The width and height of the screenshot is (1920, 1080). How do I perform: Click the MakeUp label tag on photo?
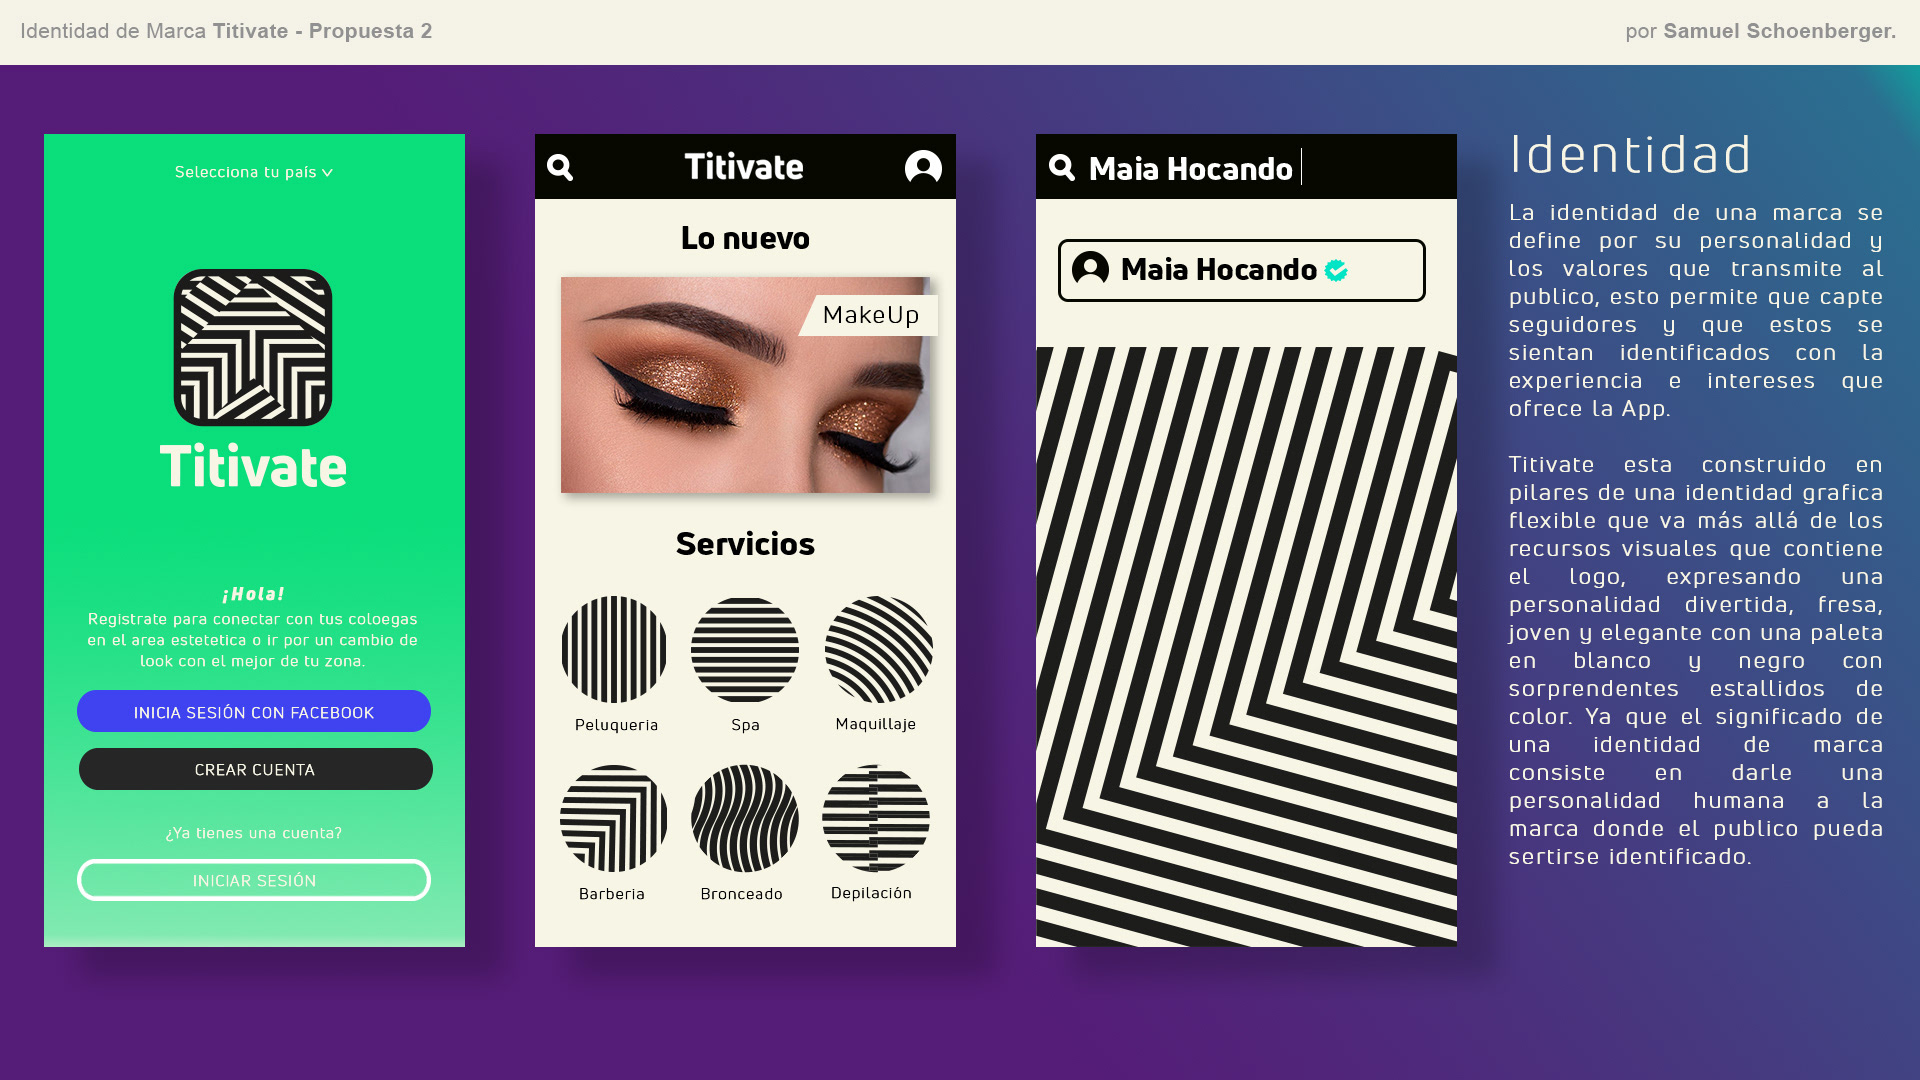click(x=870, y=315)
